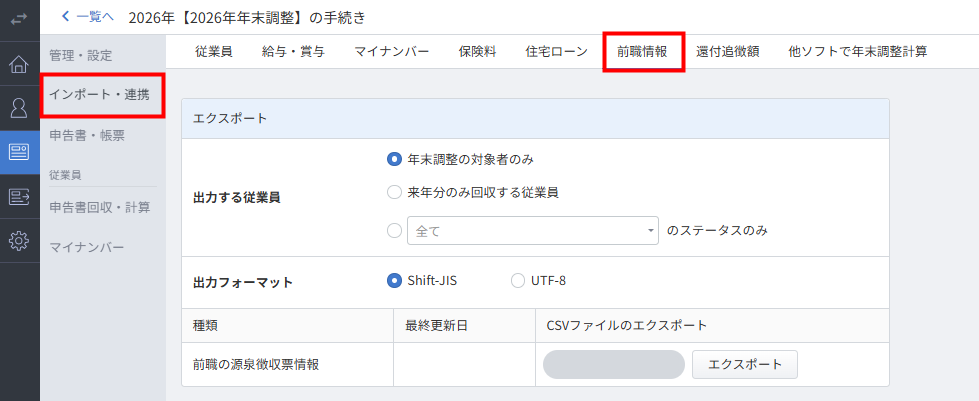This screenshot has height=401, width=979.
Task: Open 申告書・帳票 menu item
Action: (87, 135)
